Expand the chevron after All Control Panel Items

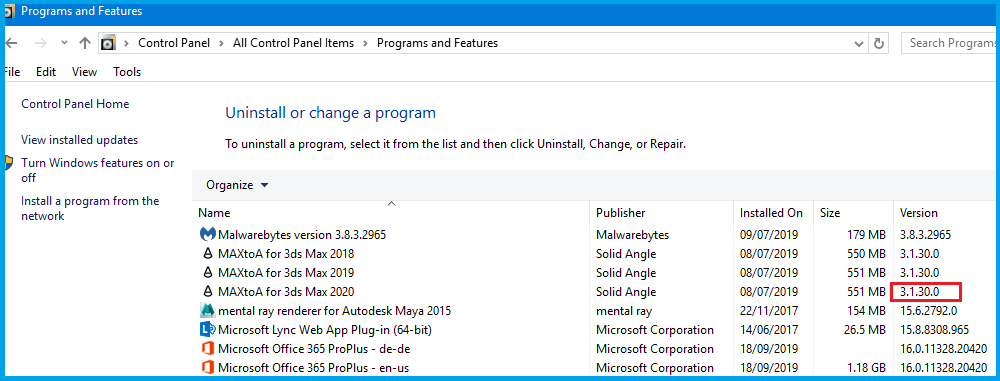pos(365,43)
